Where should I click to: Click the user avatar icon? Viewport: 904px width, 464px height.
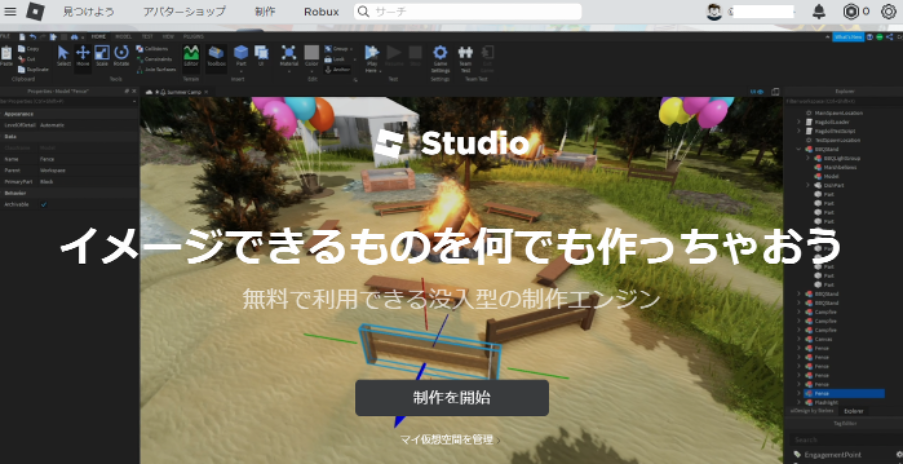[x=714, y=12]
